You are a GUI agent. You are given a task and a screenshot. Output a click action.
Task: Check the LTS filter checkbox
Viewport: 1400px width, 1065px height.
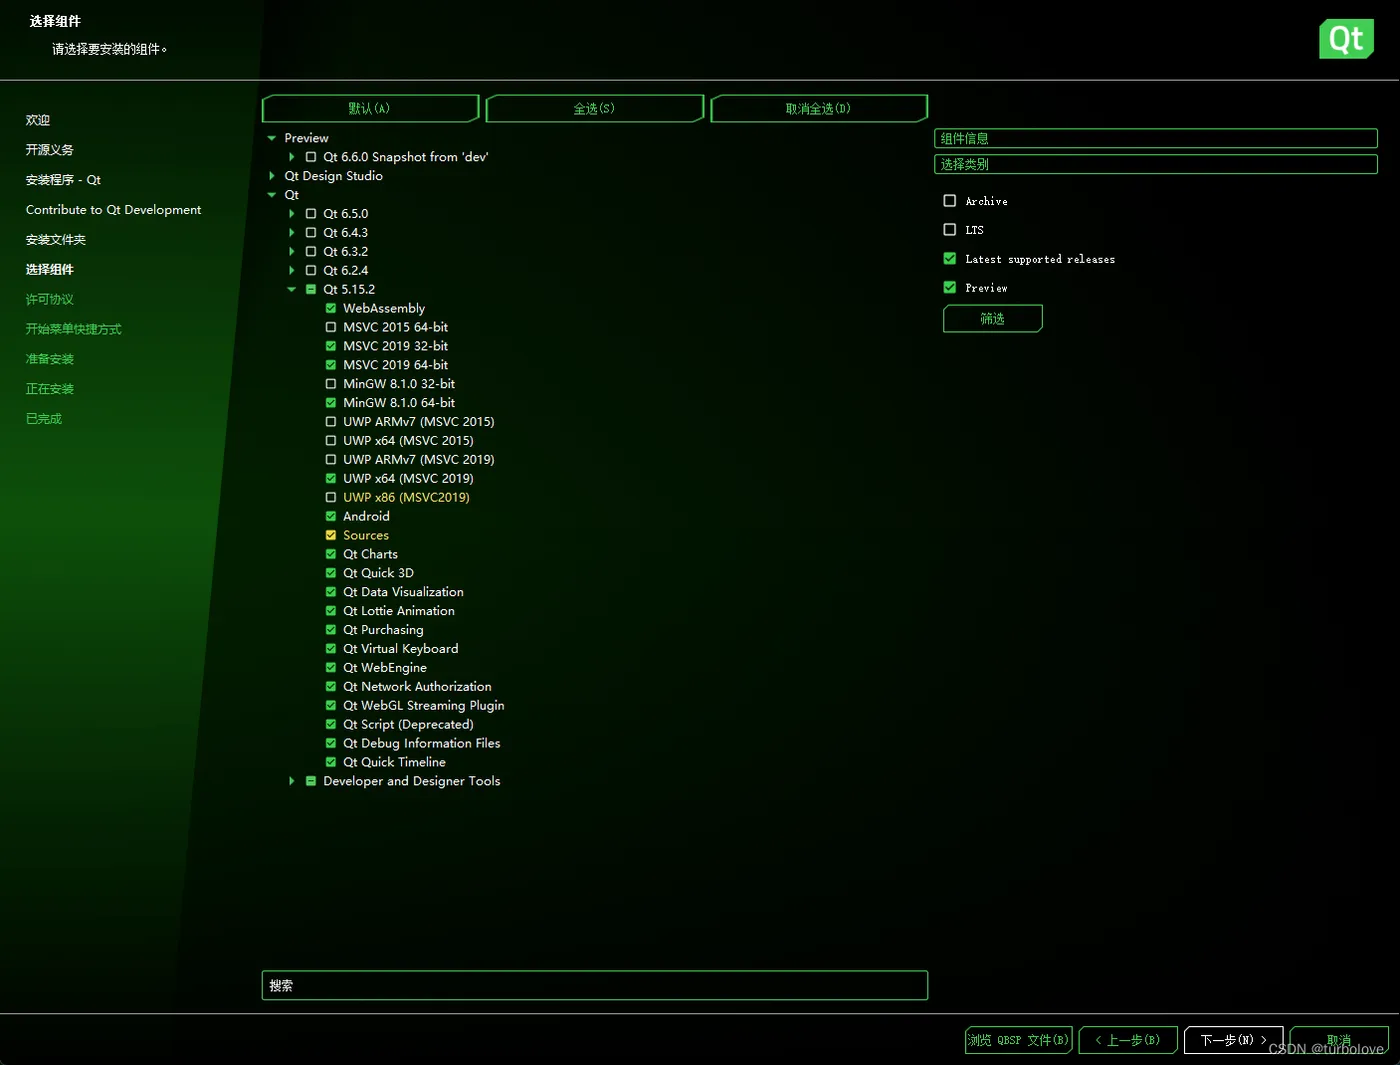coord(950,230)
